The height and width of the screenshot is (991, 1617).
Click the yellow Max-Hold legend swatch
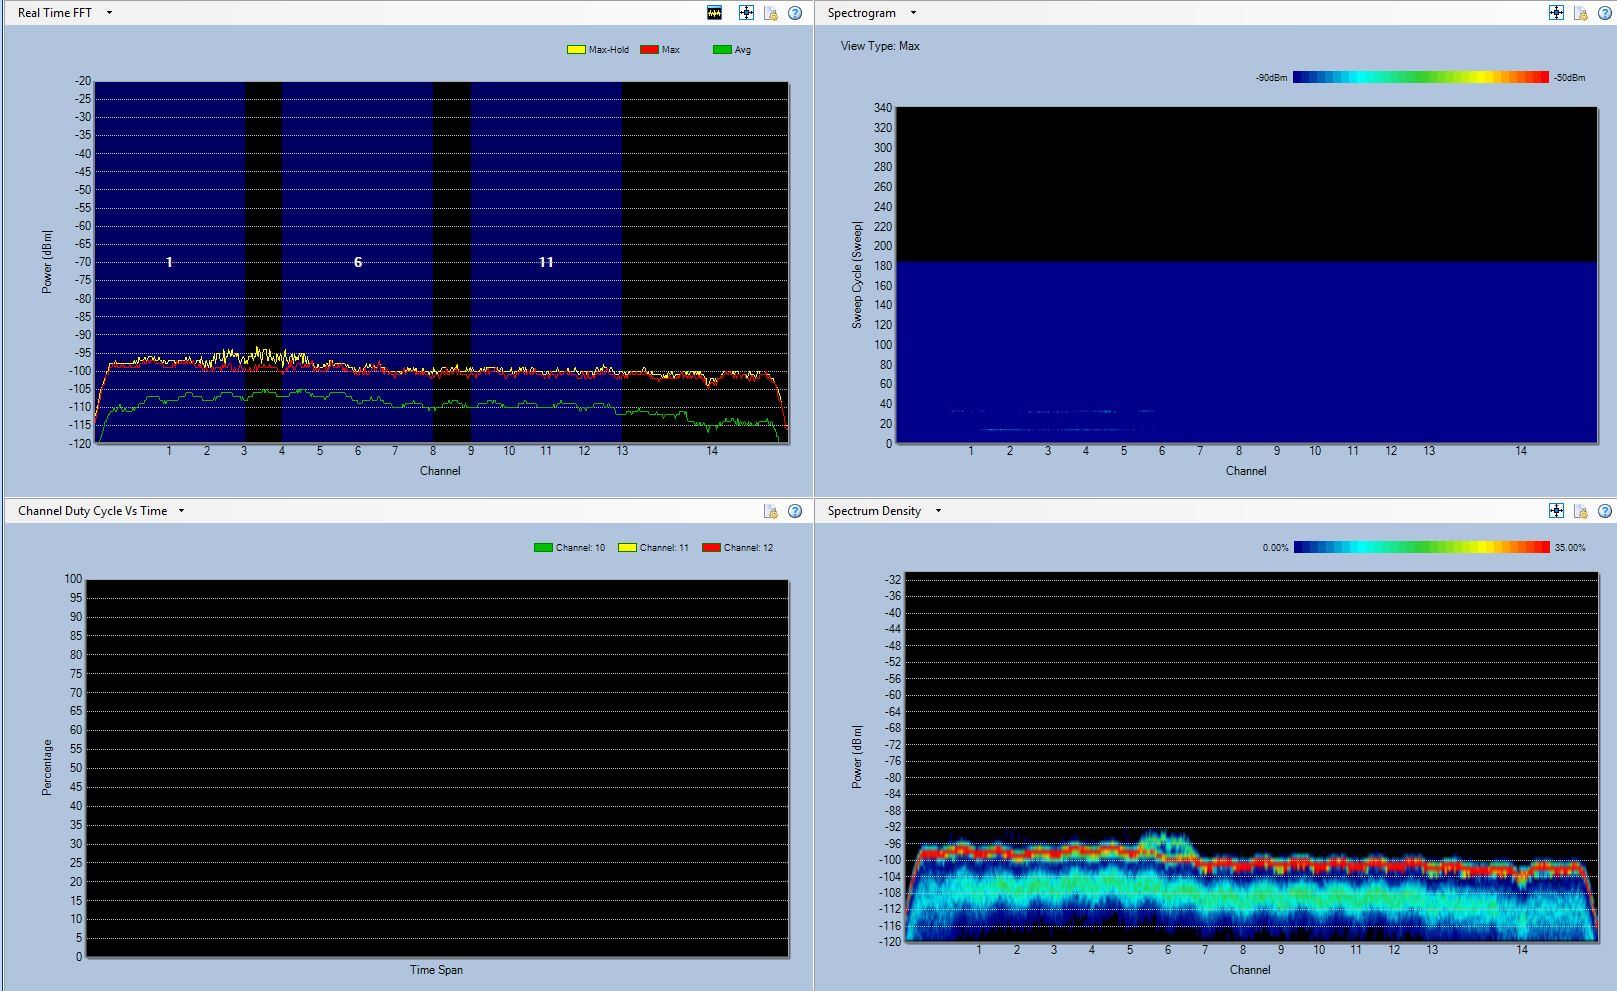tap(576, 50)
